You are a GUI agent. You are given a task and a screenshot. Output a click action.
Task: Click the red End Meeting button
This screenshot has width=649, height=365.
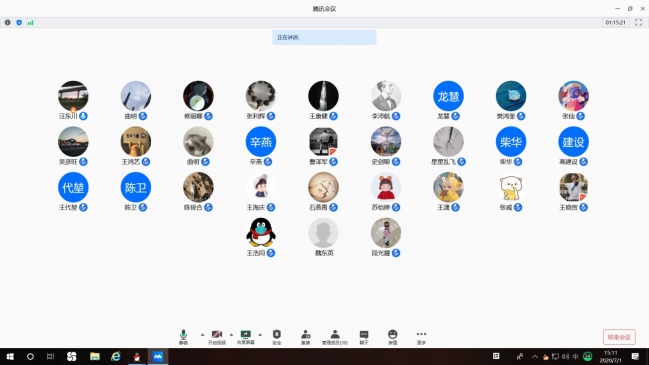click(x=619, y=337)
